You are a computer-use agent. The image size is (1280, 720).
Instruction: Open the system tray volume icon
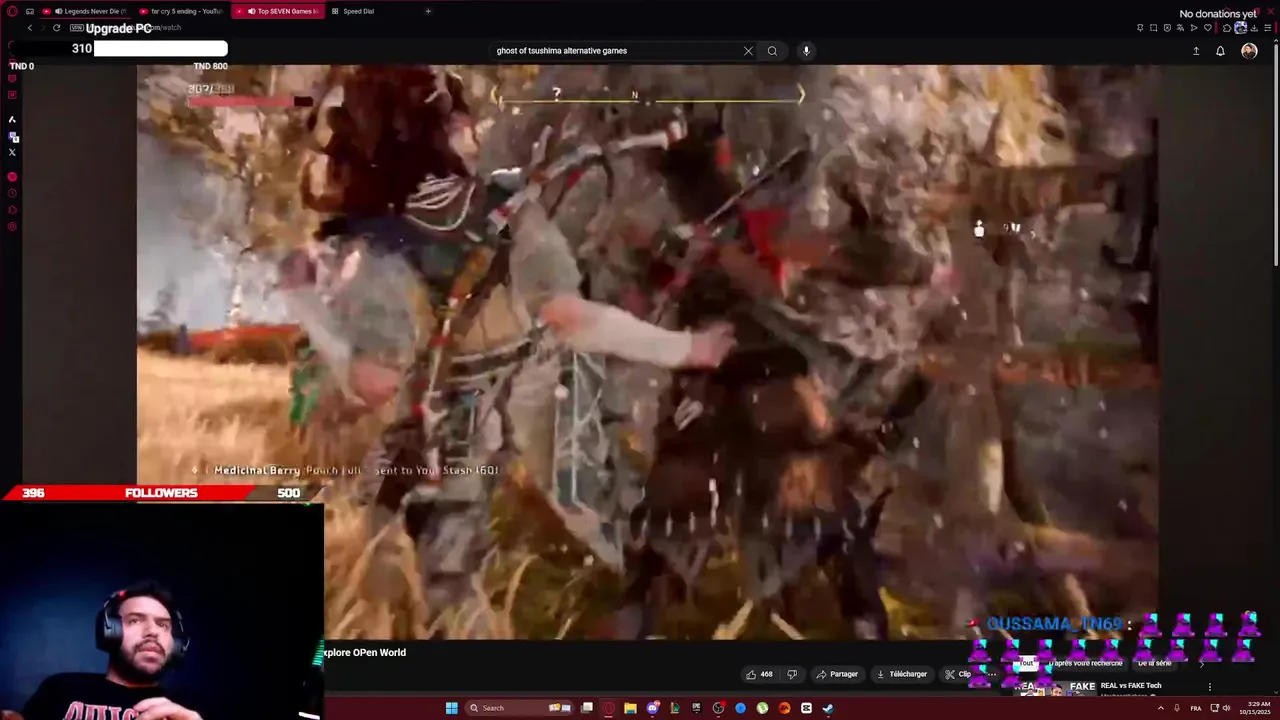[1226, 708]
